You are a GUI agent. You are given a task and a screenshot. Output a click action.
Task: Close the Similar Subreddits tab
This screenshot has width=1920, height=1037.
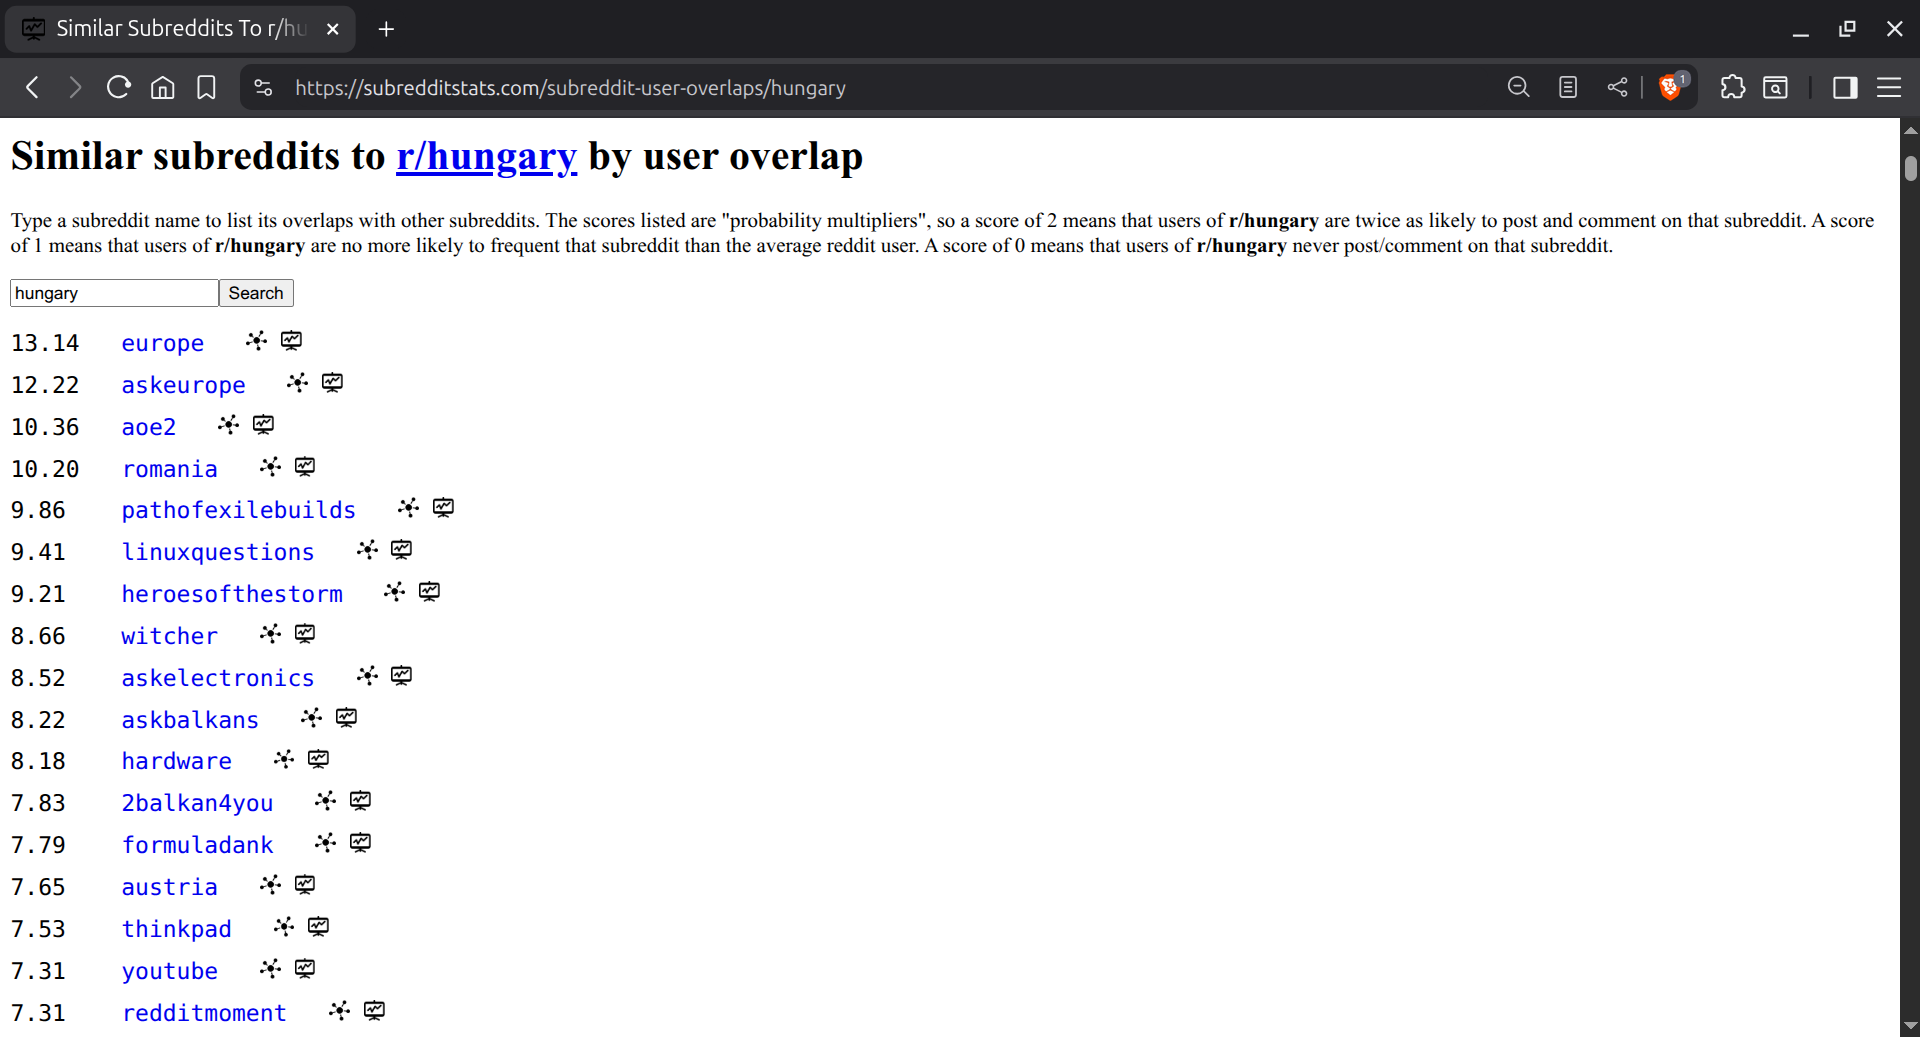tap(333, 29)
